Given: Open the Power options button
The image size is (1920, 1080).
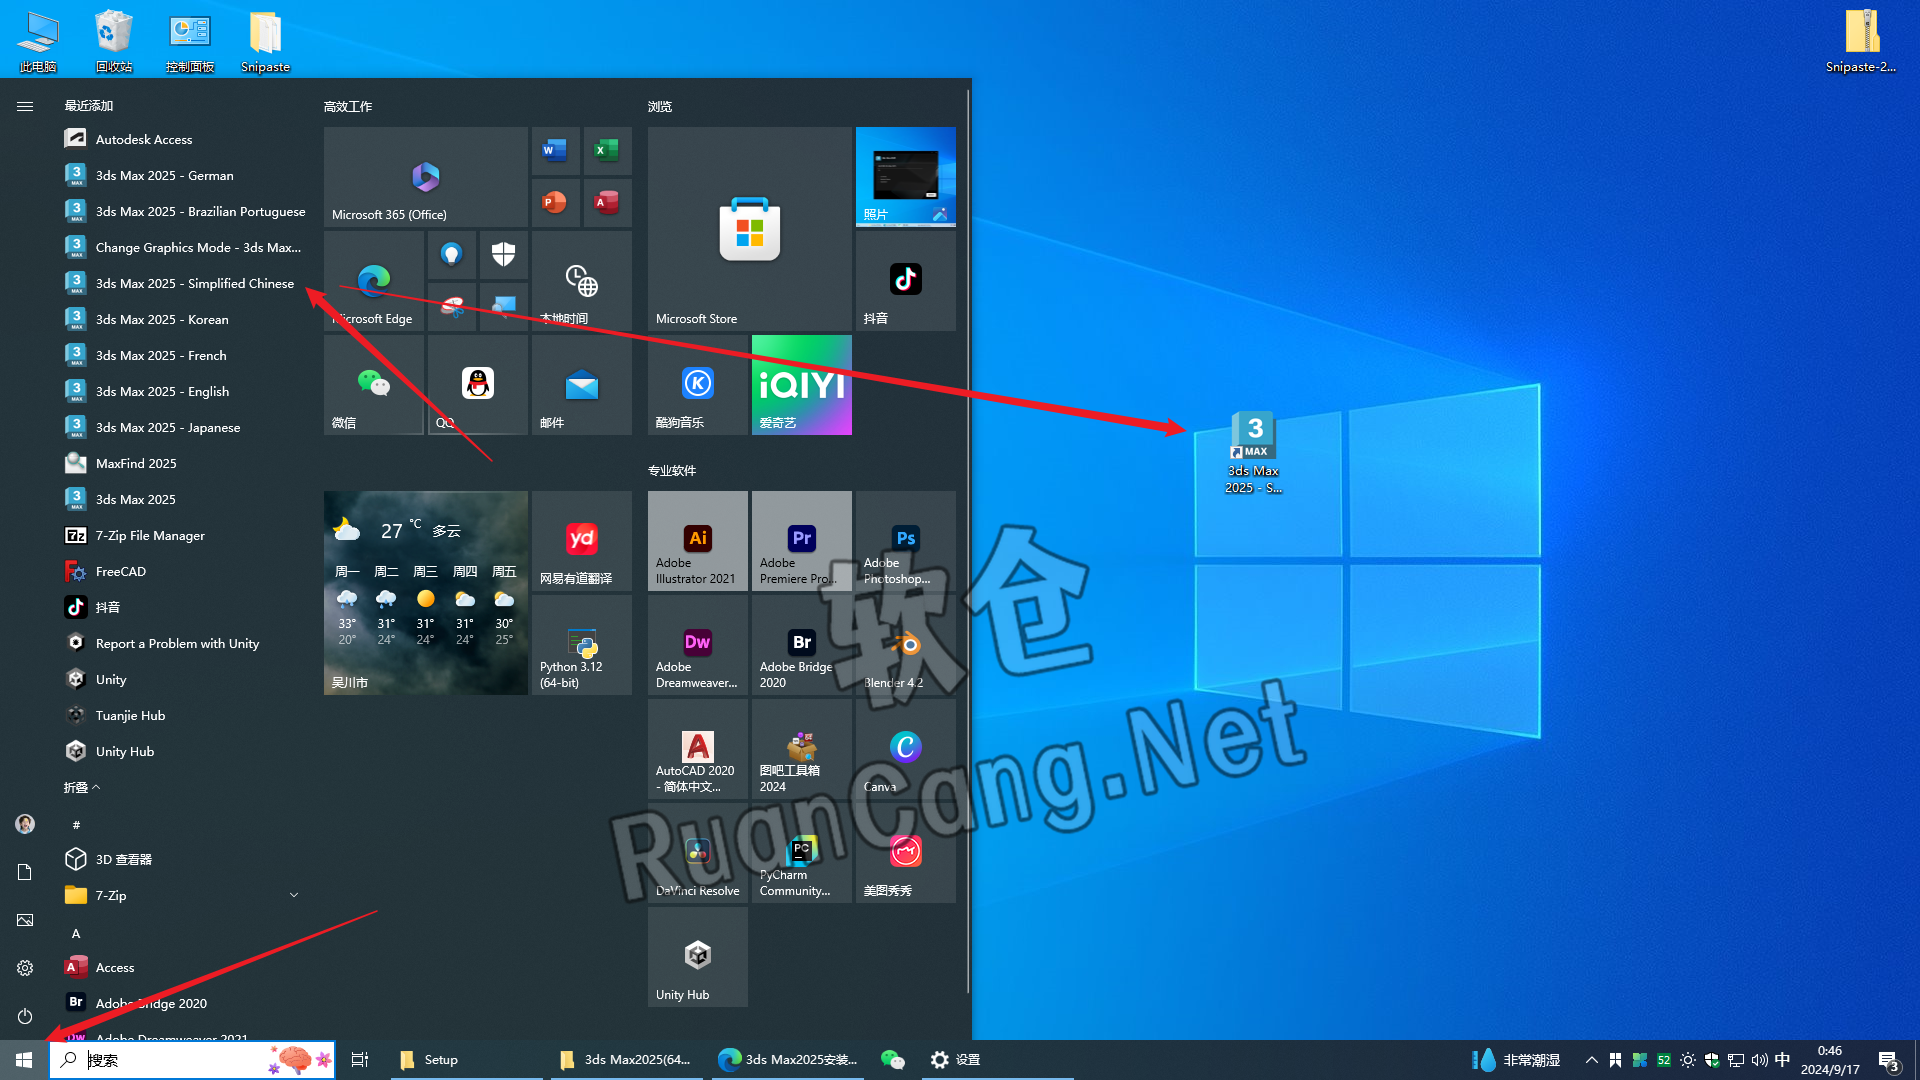Looking at the screenshot, I should tap(25, 1016).
